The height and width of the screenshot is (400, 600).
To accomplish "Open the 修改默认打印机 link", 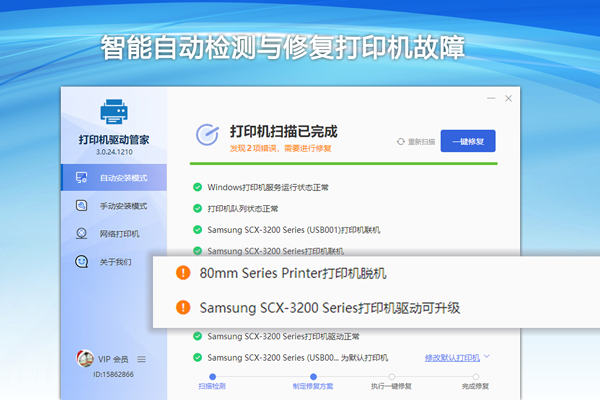I will [452, 358].
